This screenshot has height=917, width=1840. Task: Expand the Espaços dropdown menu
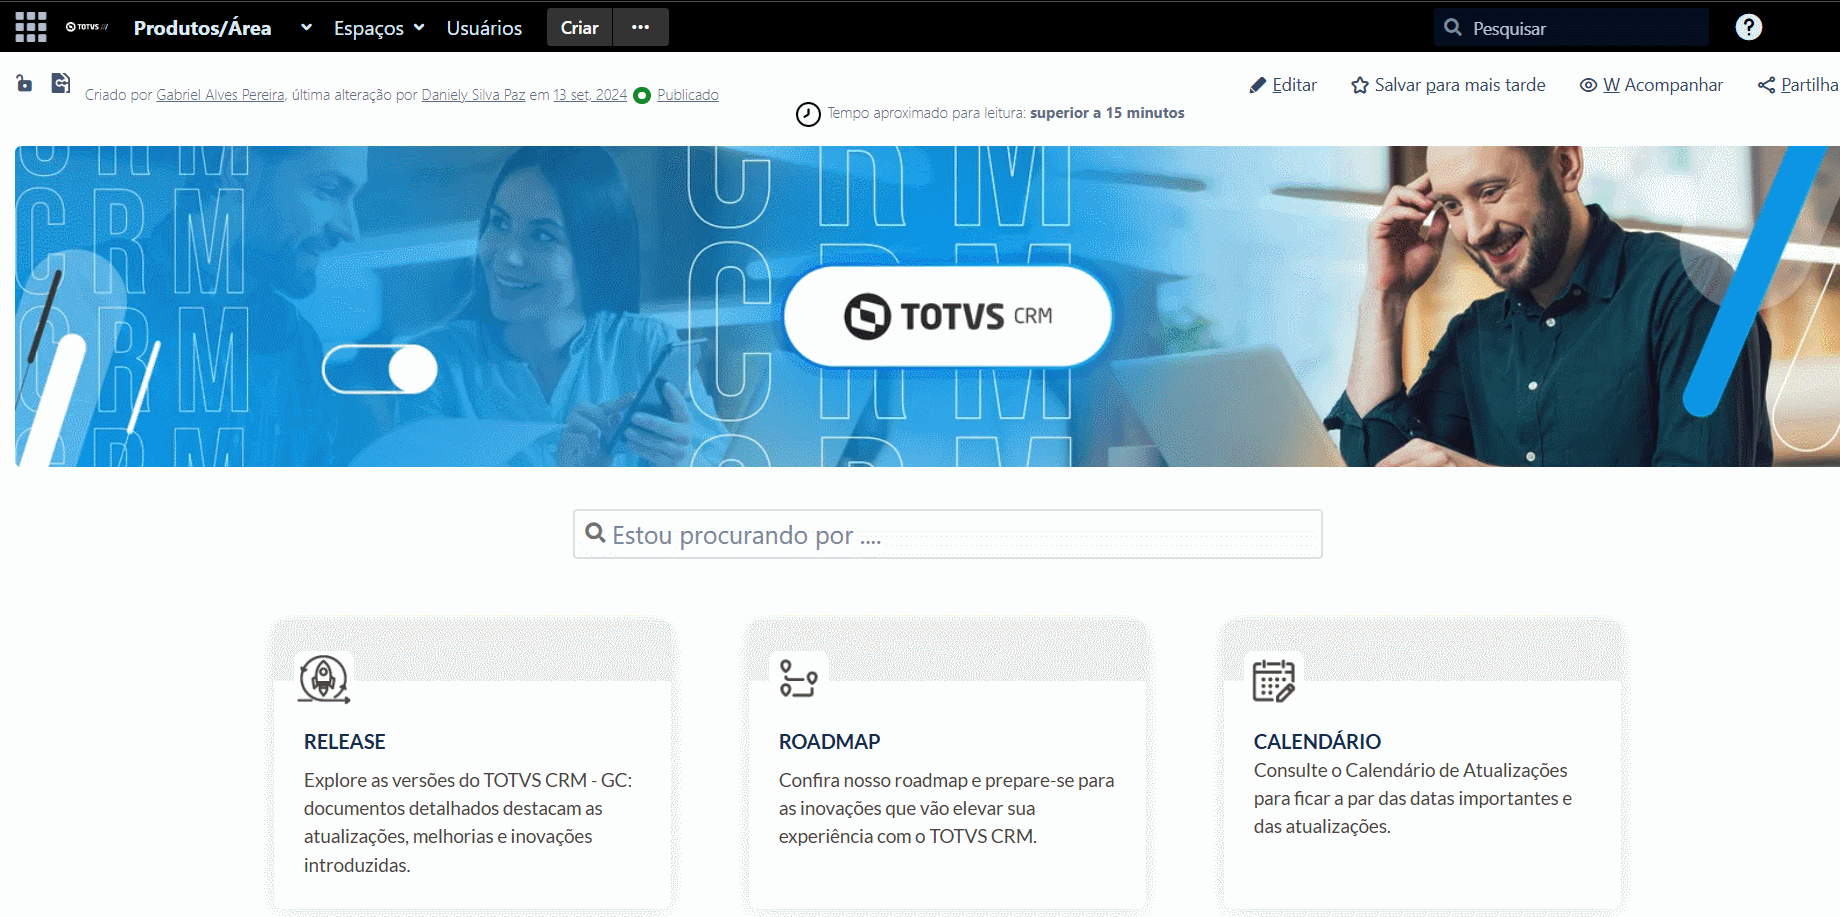pos(379,28)
